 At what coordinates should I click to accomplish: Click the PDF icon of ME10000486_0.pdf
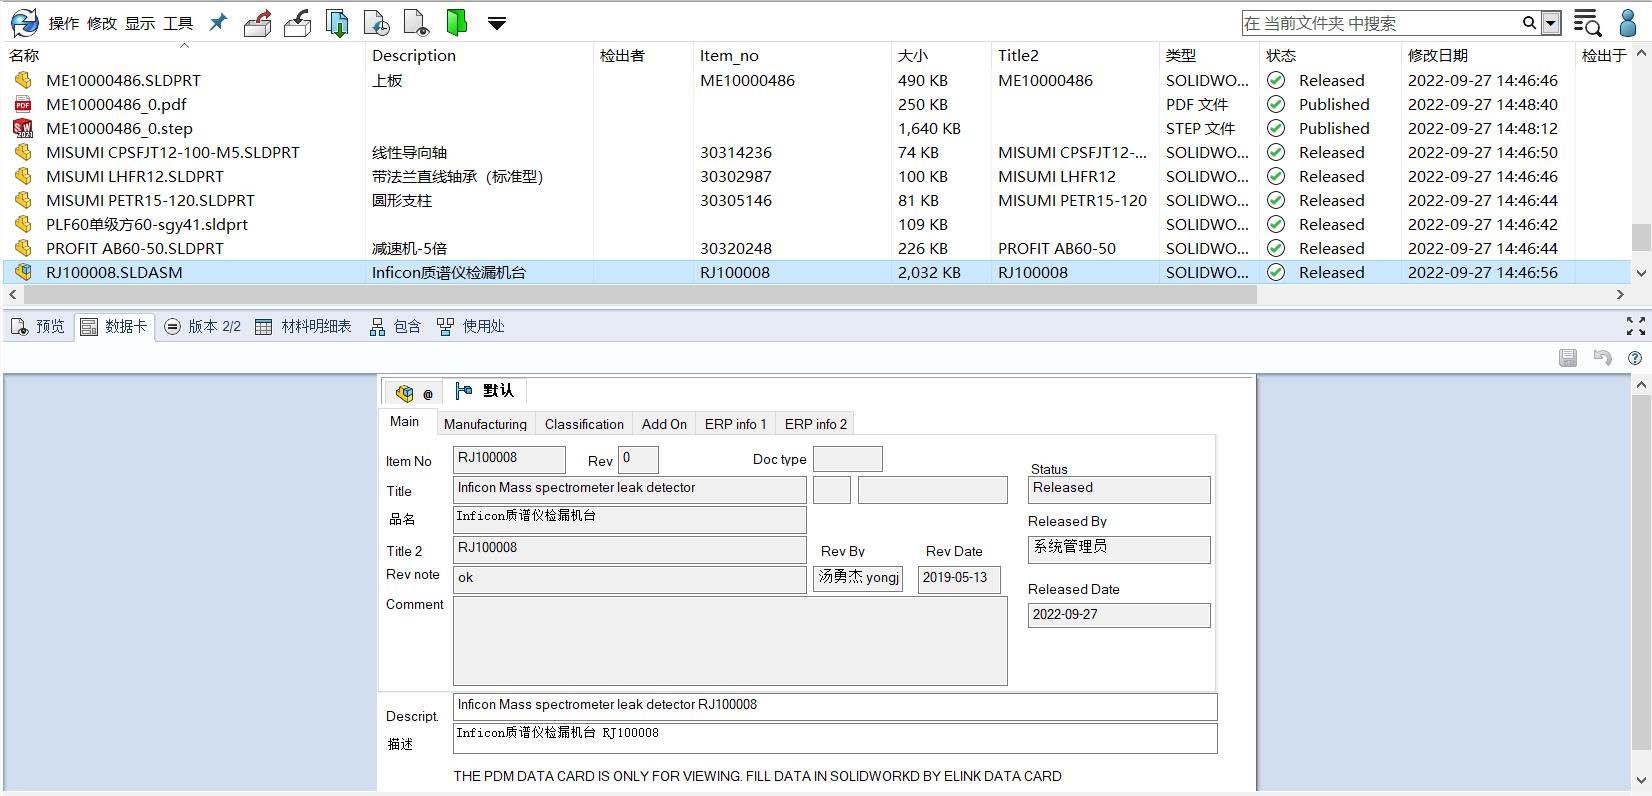click(x=23, y=105)
